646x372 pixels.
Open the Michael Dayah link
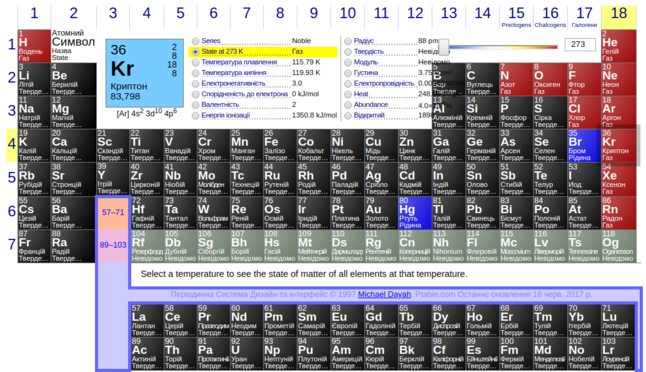pyautogui.click(x=384, y=294)
